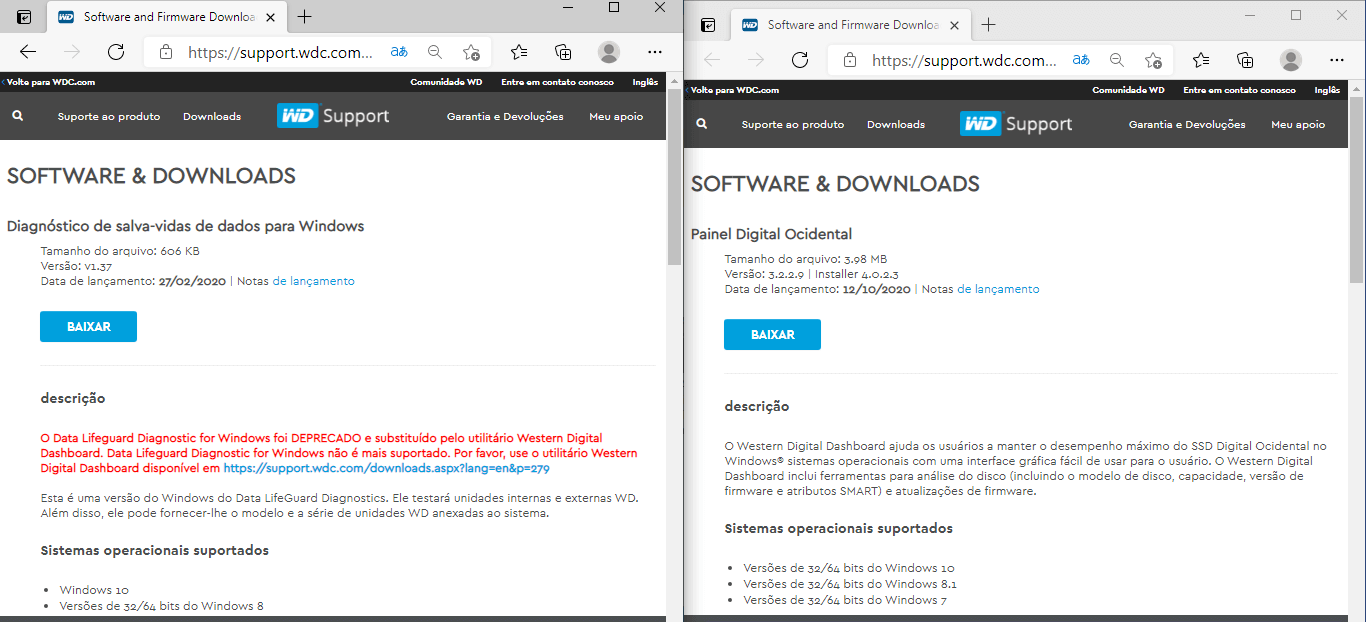1366x622 pixels.
Task: Open Downloads menu in left window
Action: point(212,116)
